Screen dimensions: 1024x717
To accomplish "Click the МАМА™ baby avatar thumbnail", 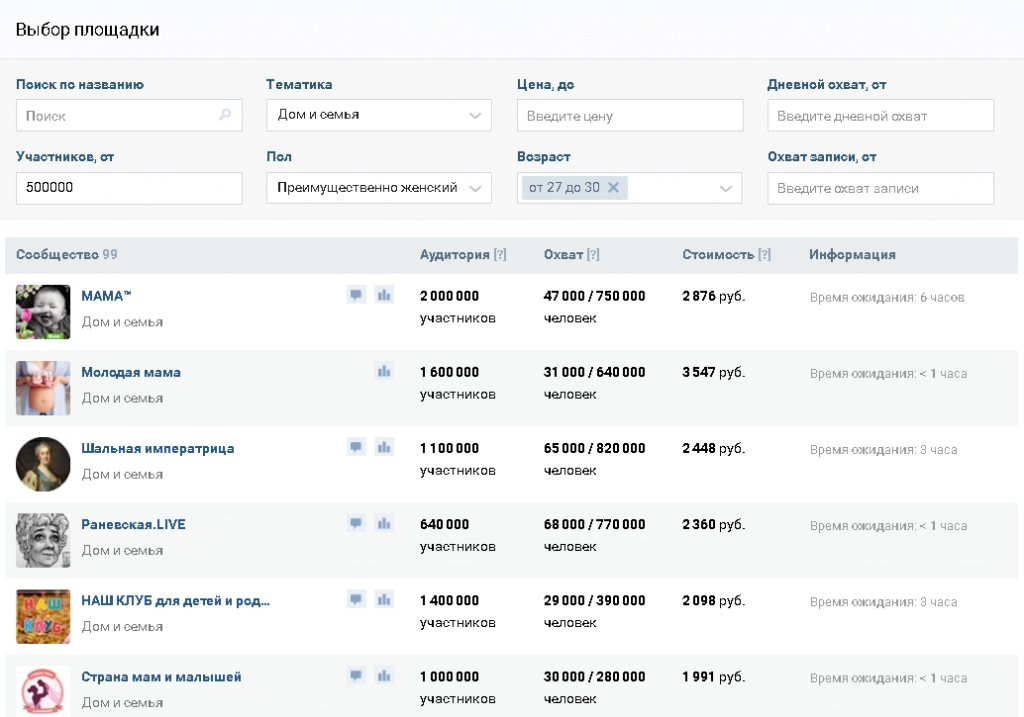I will (43, 311).
